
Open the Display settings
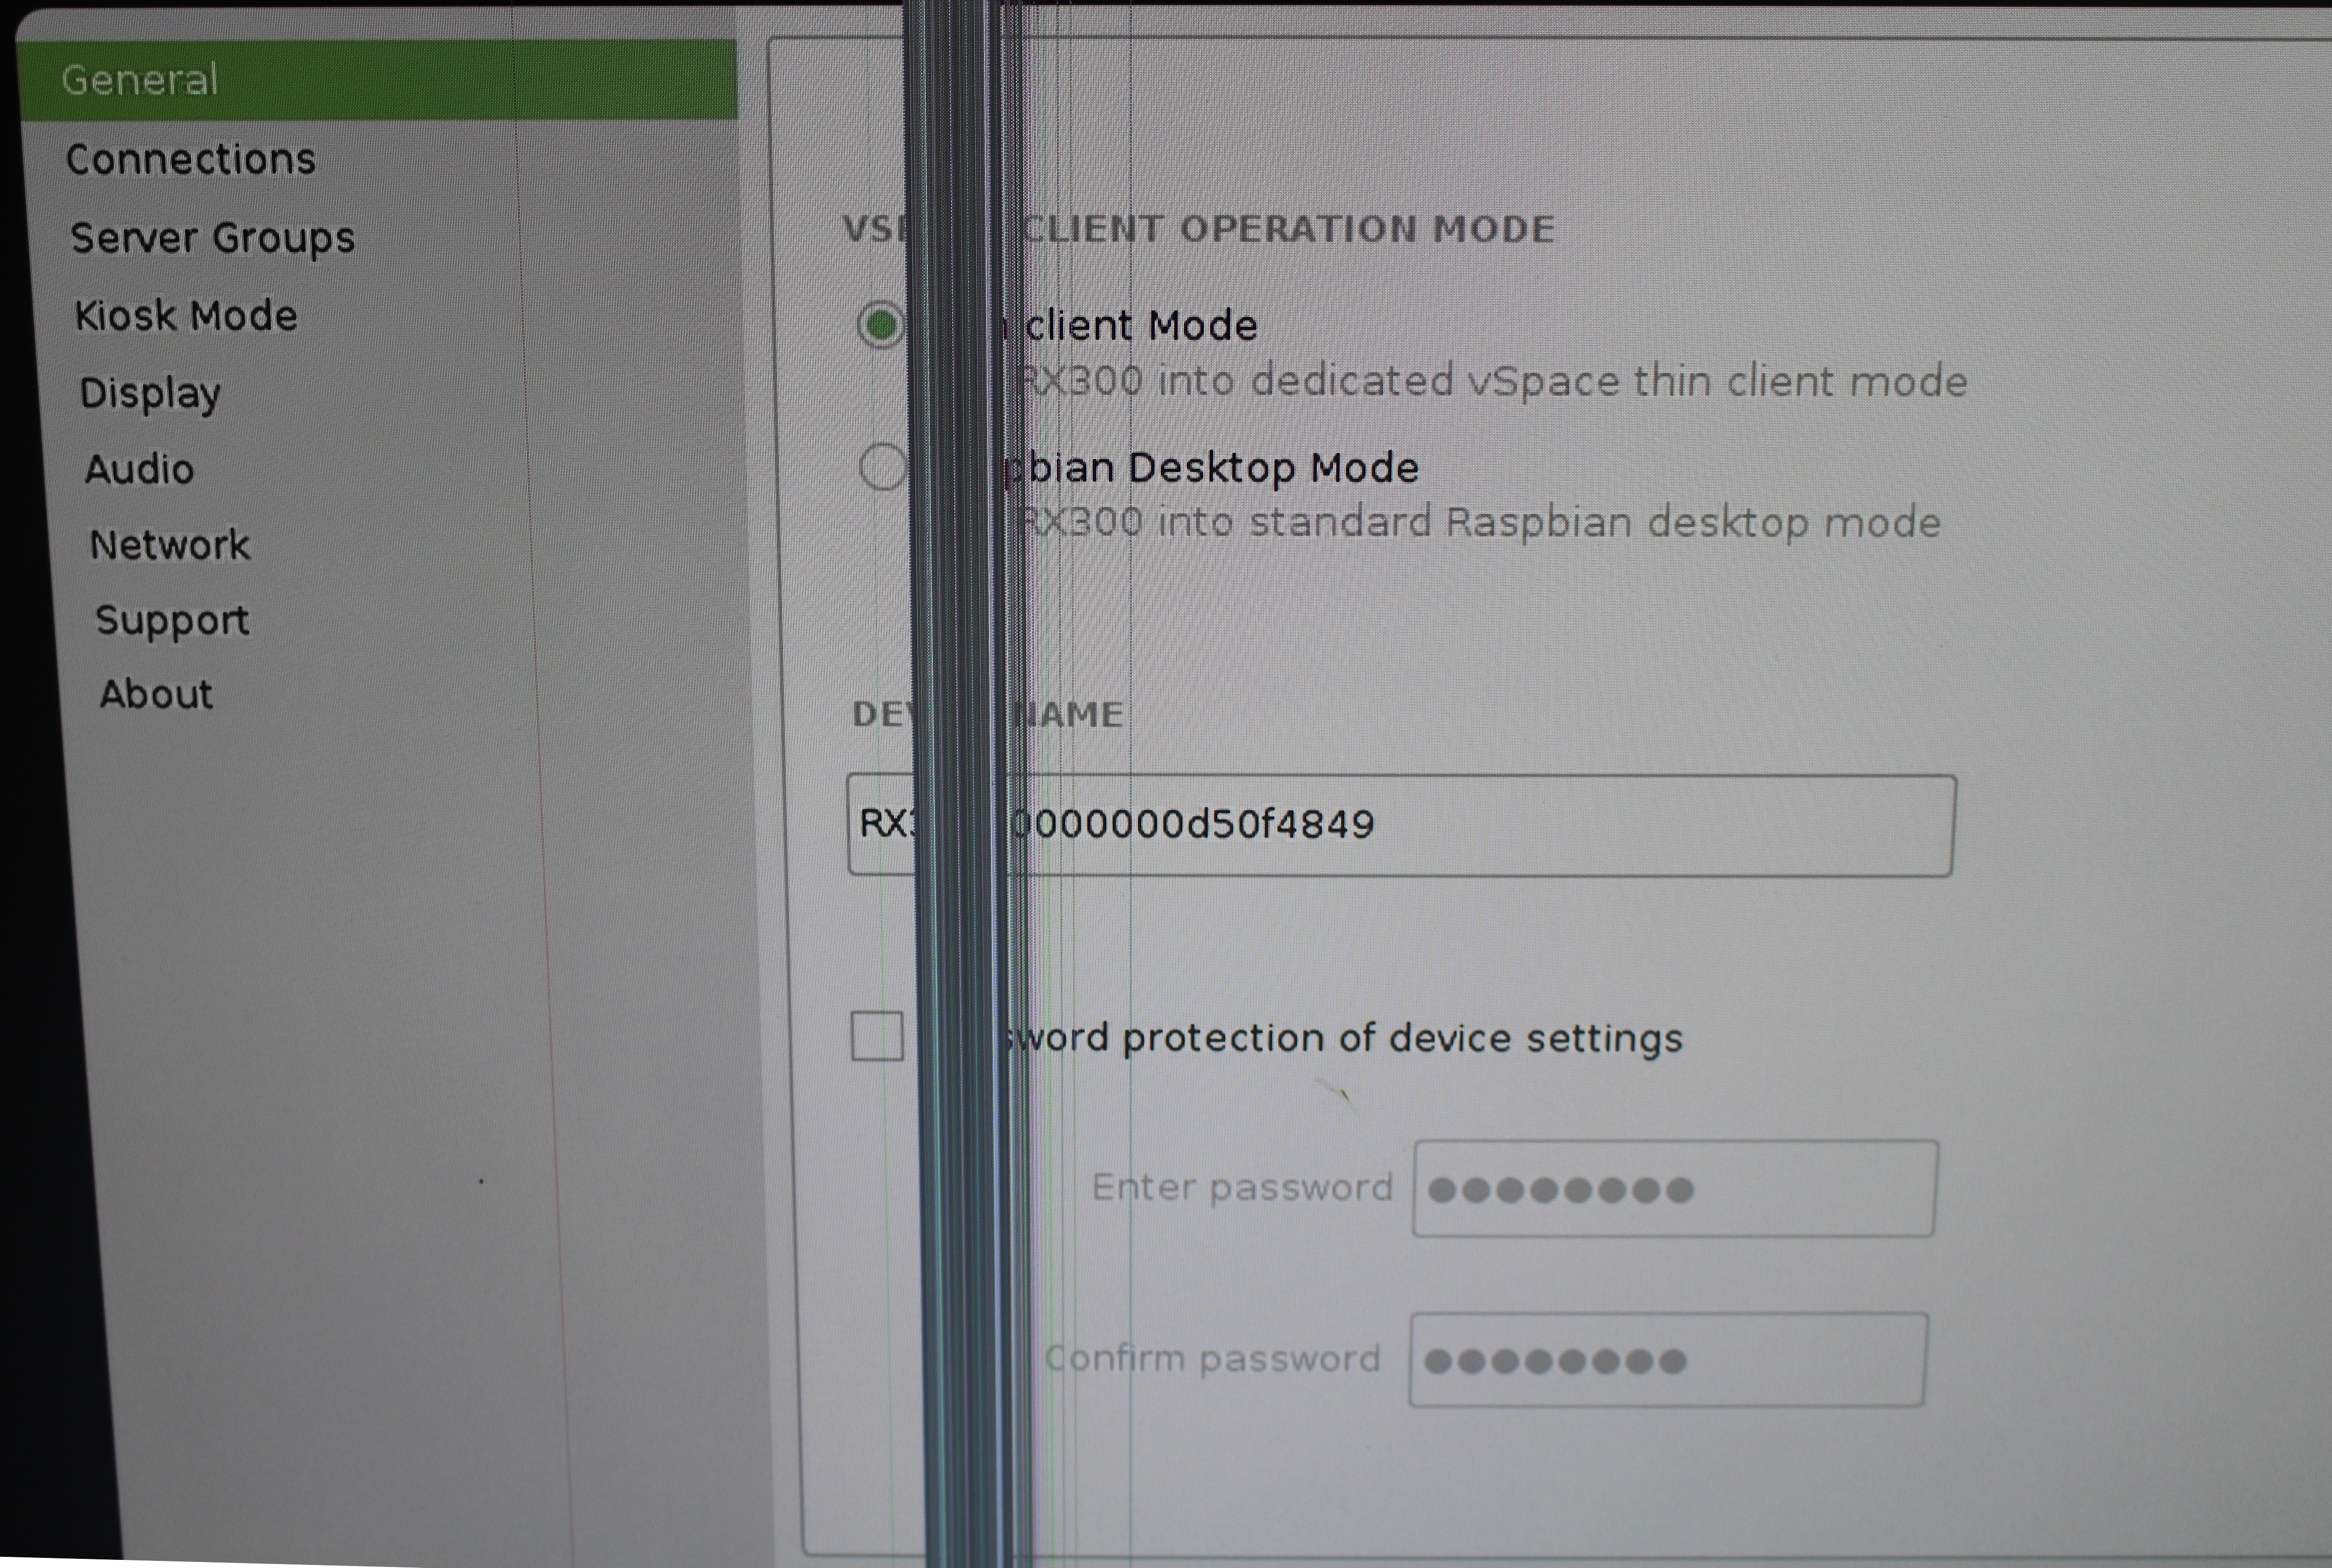(150, 394)
